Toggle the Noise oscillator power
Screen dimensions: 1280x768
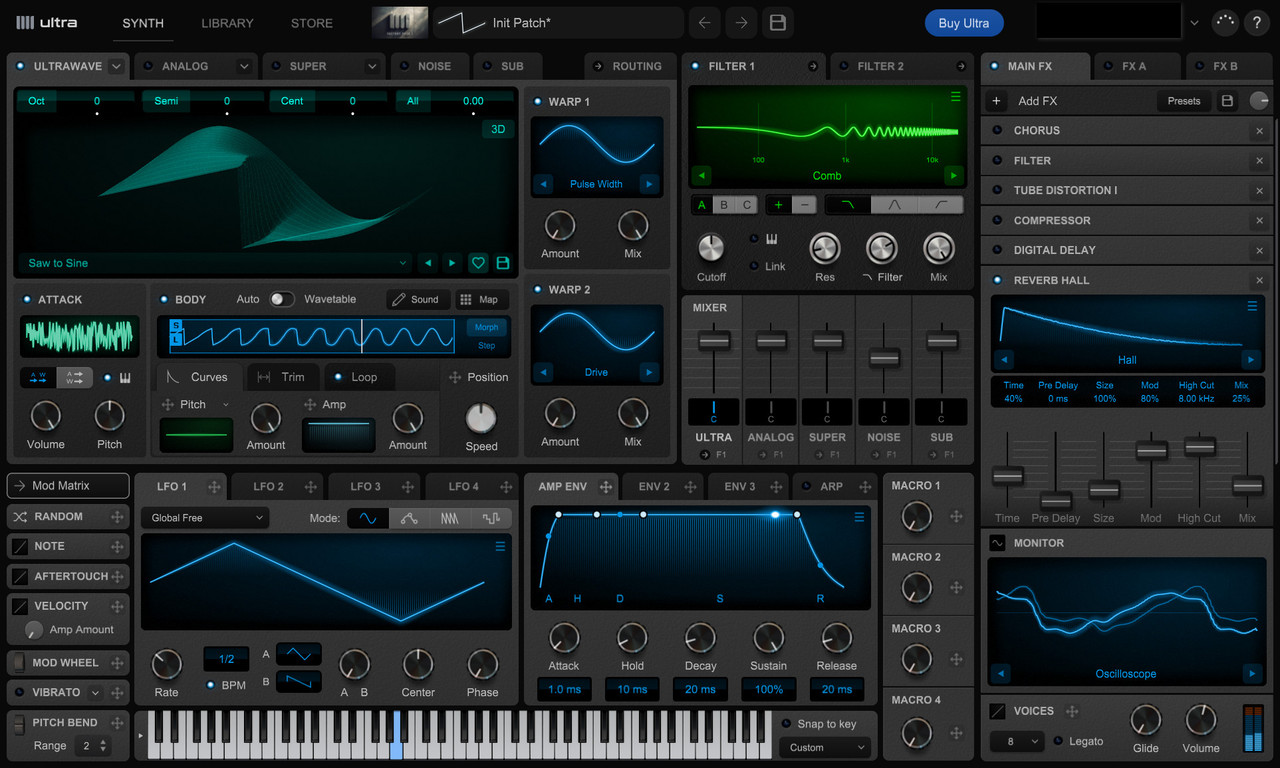[x=404, y=66]
